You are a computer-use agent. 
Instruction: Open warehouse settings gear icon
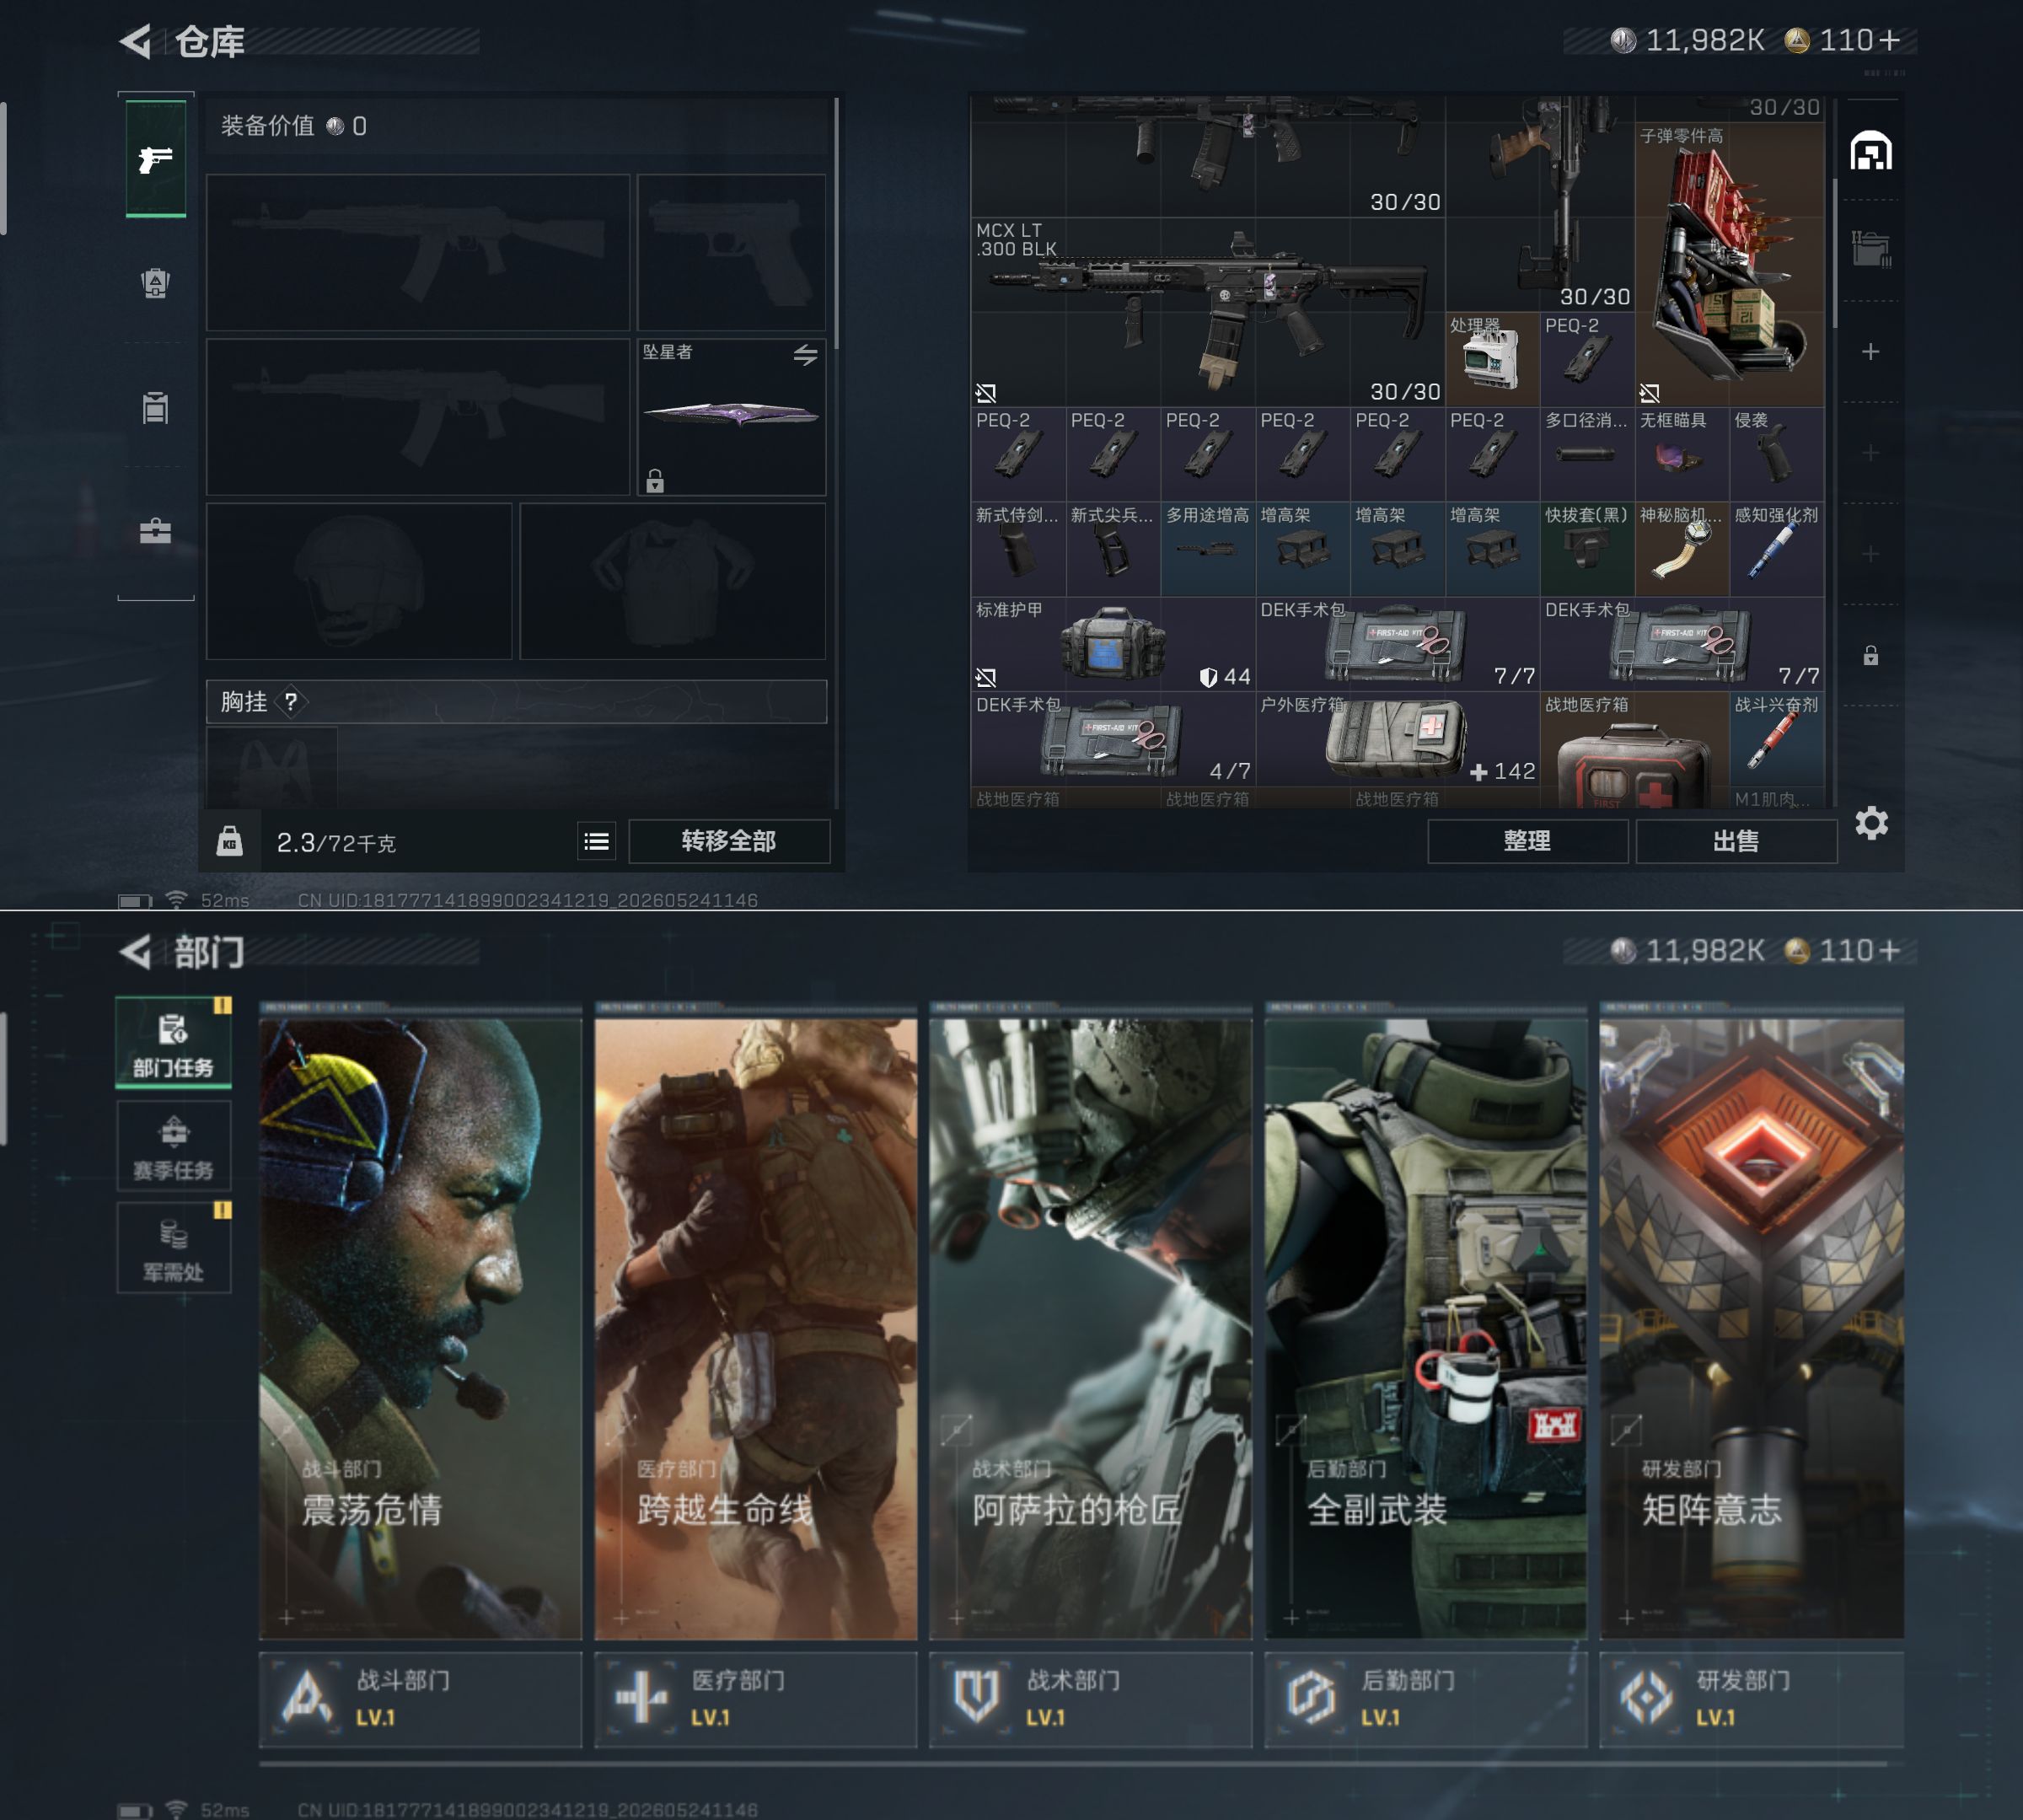pyautogui.click(x=1871, y=823)
